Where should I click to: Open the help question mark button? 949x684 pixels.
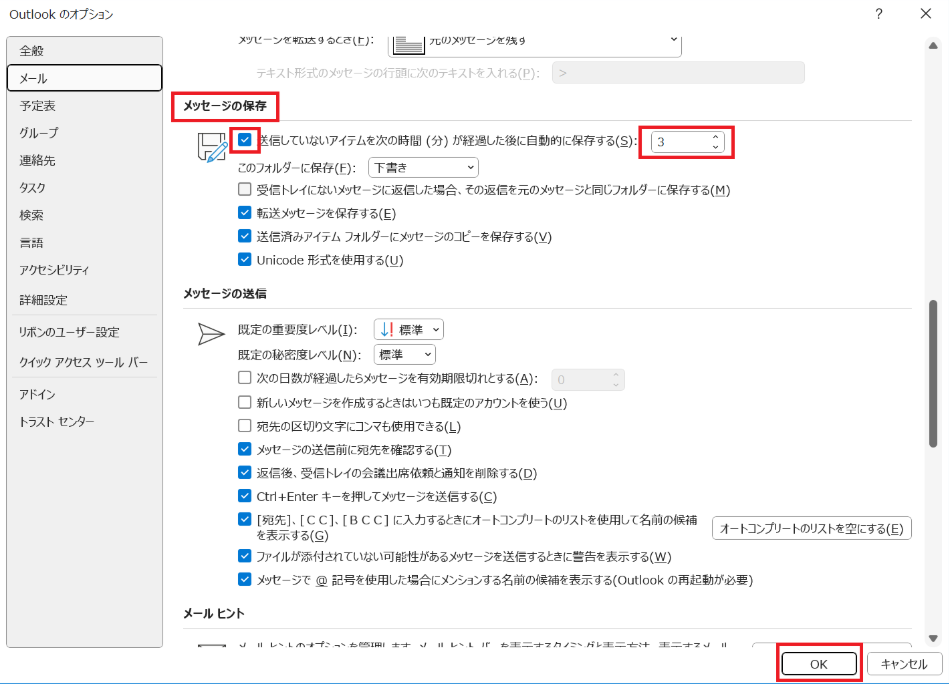pos(878,14)
